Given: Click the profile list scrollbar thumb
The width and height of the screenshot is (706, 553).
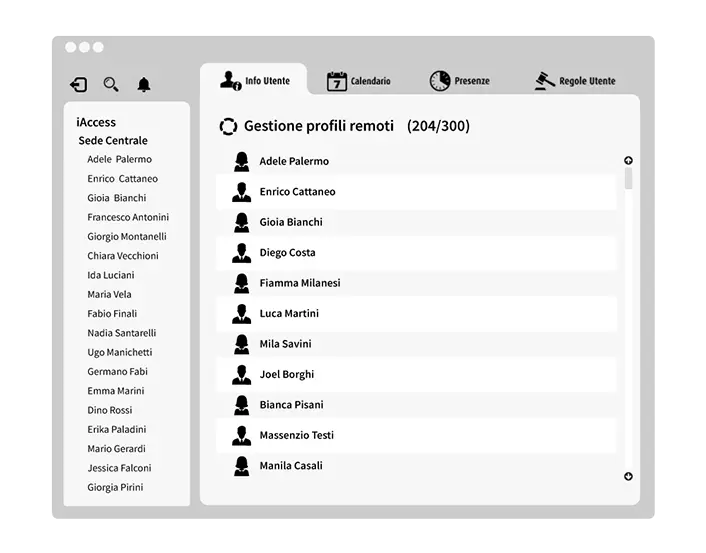Looking at the screenshot, I should 629,178.
